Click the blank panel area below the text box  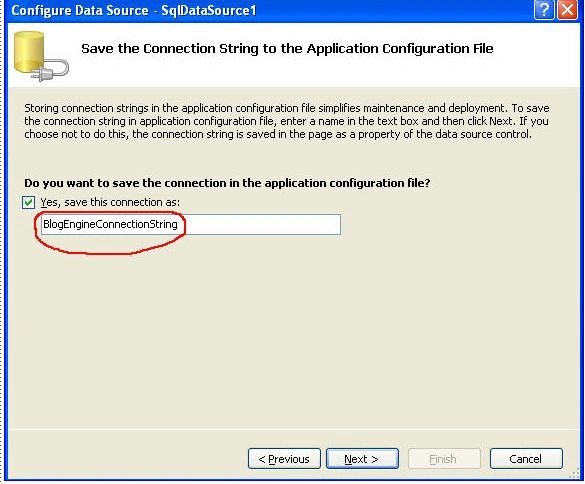293,336
